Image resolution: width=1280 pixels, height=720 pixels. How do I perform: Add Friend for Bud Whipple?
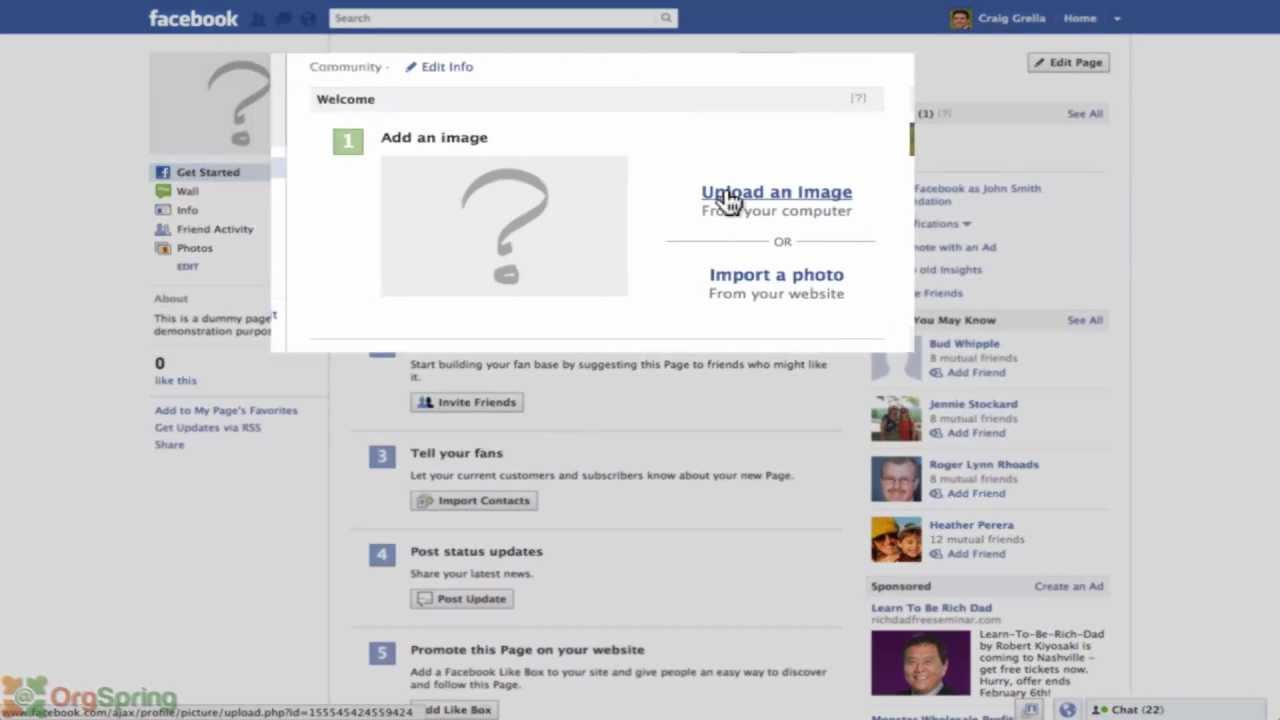coord(968,372)
